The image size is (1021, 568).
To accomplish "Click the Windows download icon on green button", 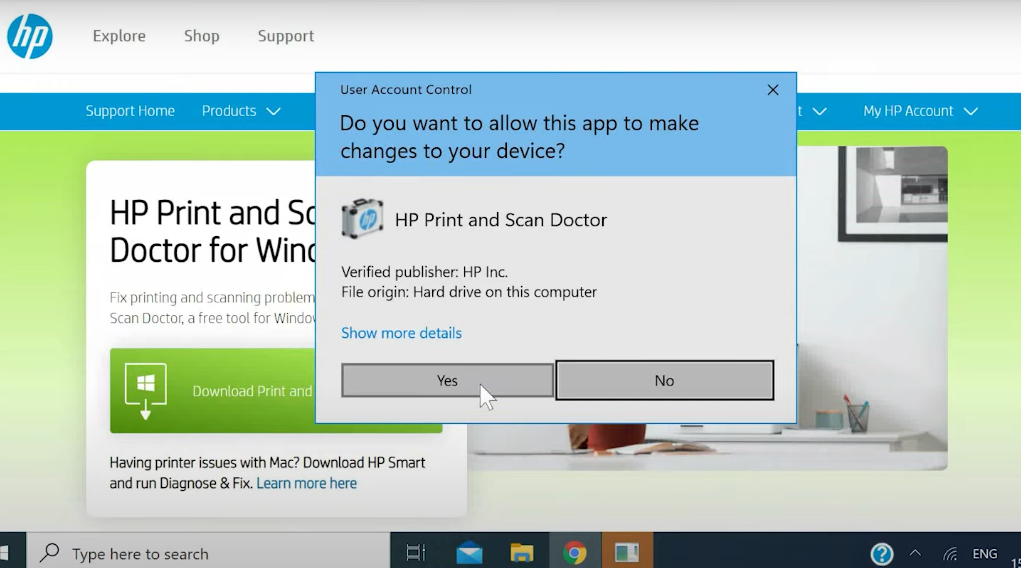I will click(x=146, y=391).
